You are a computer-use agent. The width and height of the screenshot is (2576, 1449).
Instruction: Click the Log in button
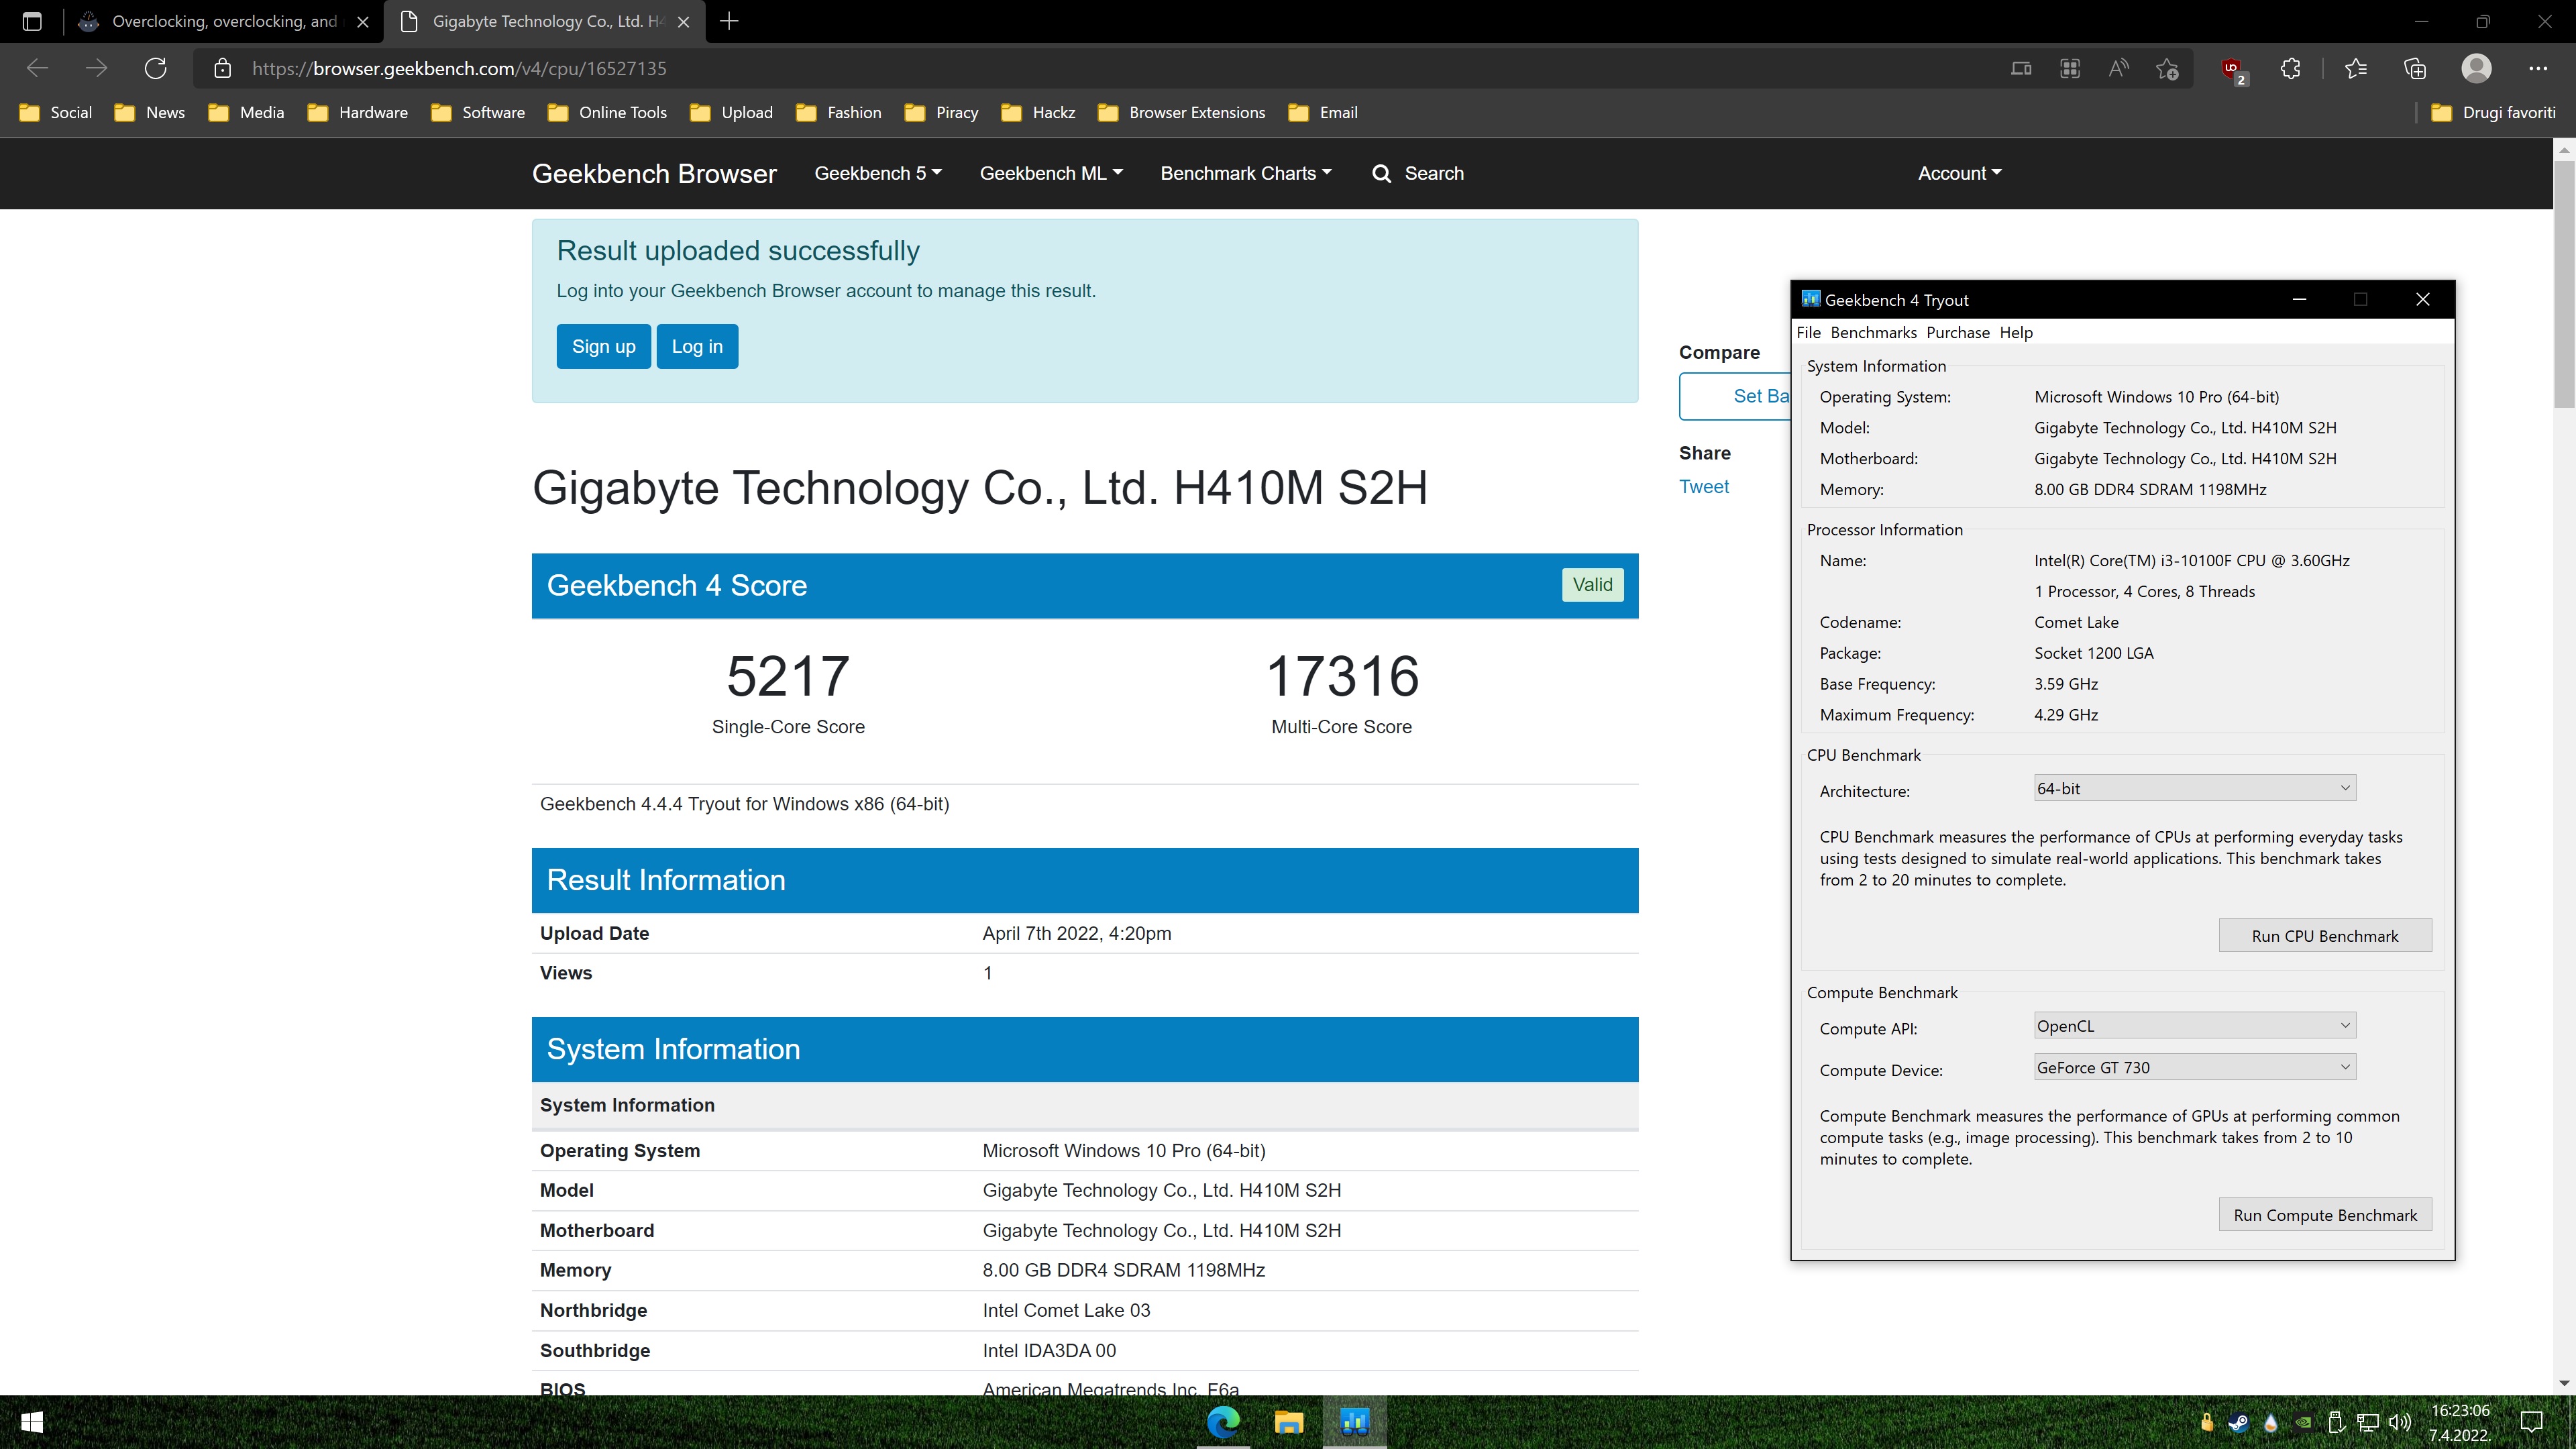tap(697, 346)
